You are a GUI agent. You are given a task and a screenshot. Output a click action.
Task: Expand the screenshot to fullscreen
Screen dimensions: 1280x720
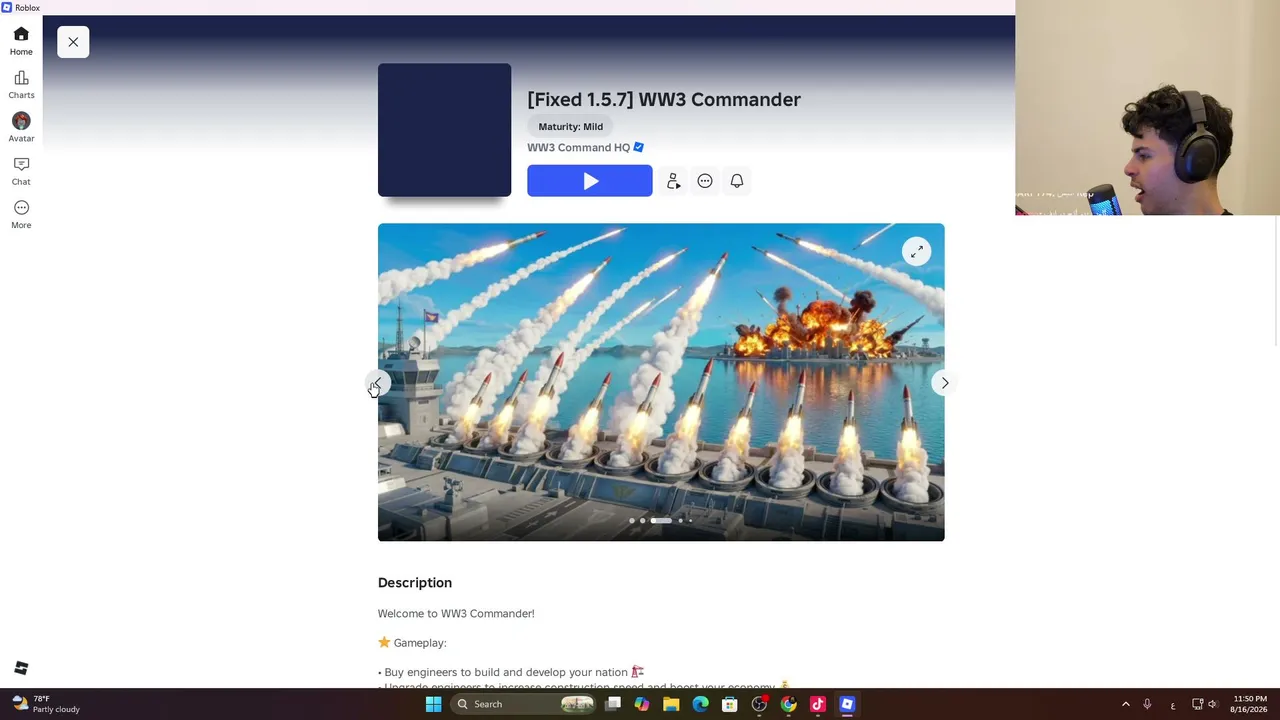pos(917,251)
